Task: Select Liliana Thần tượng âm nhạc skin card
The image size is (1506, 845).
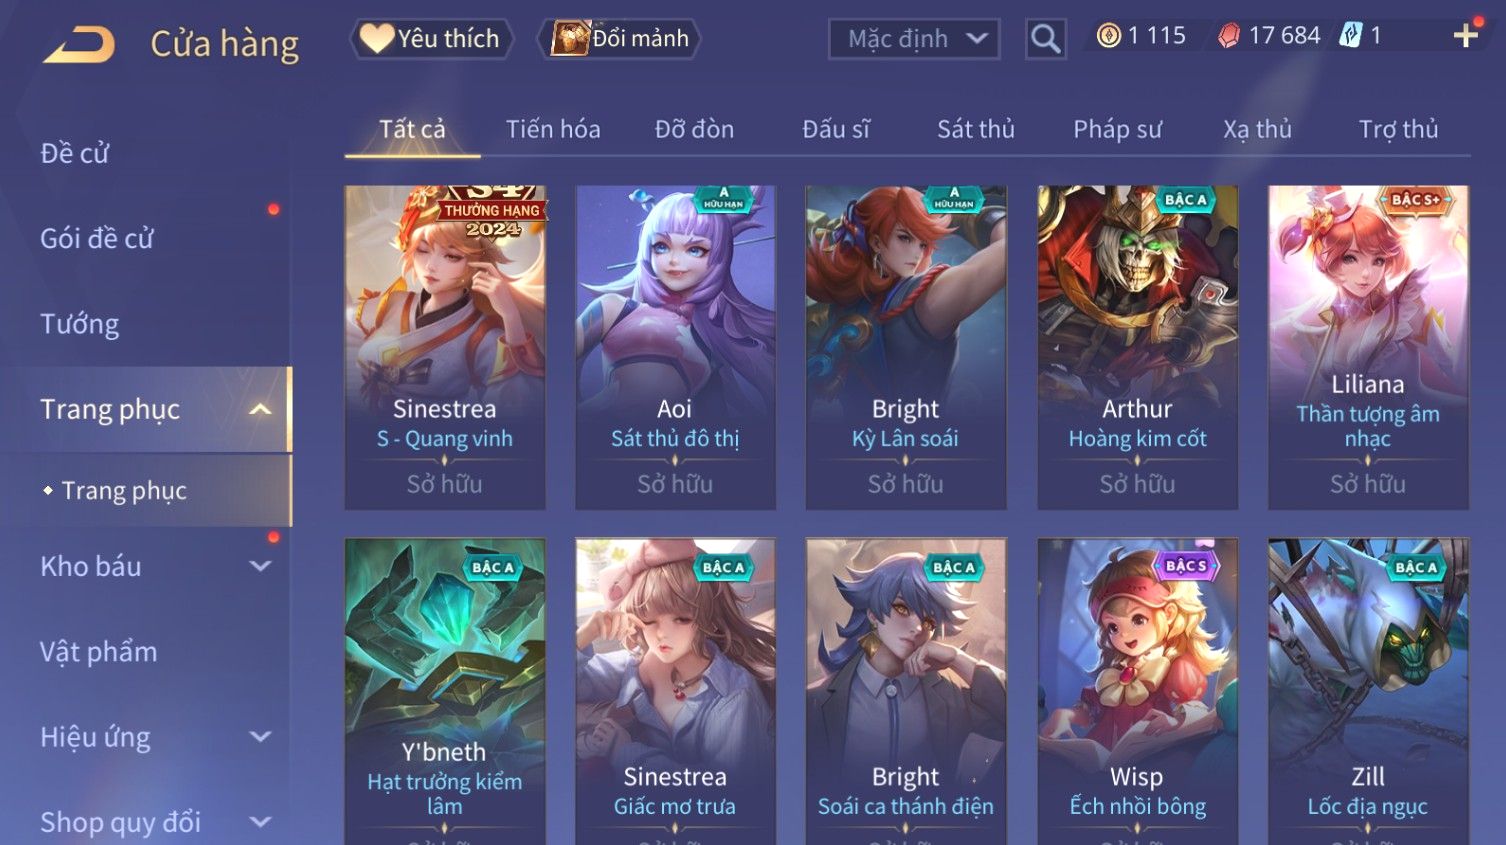Action: [x=1368, y=348]
